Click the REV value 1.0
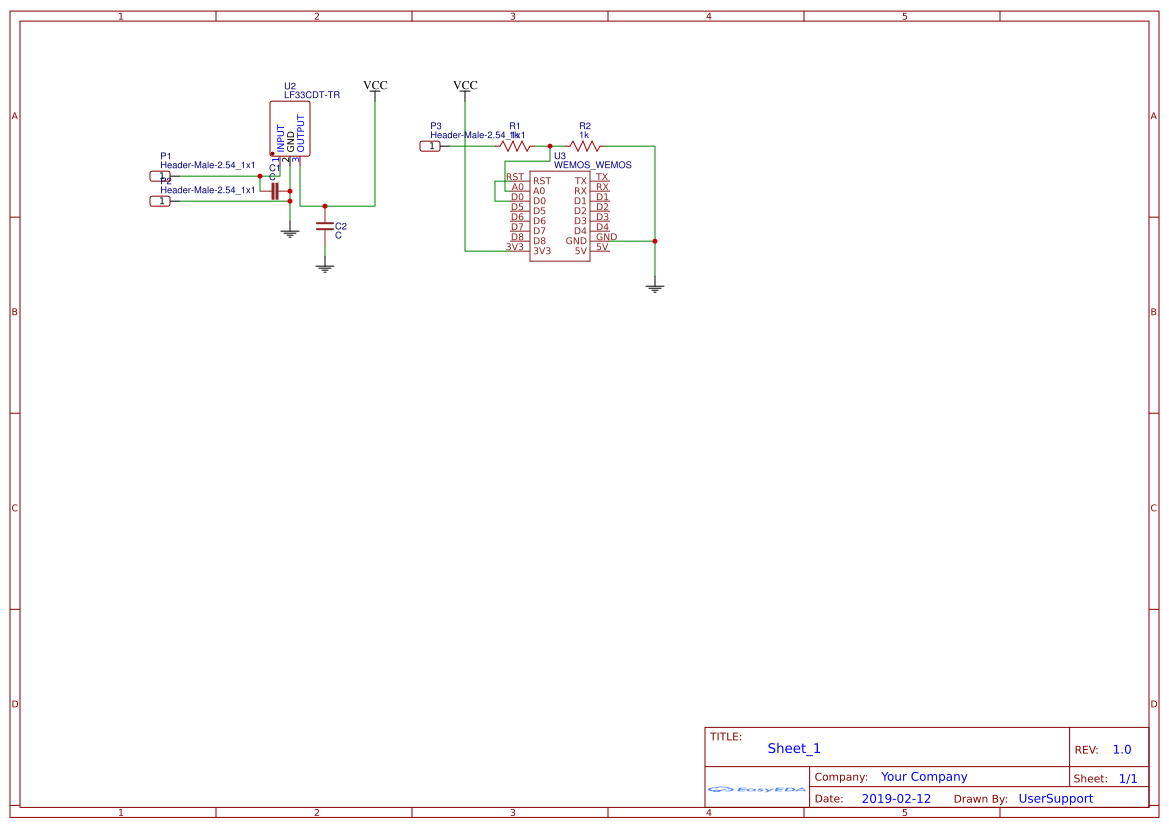This screenshot has height=828, width=1169. 1122,750
